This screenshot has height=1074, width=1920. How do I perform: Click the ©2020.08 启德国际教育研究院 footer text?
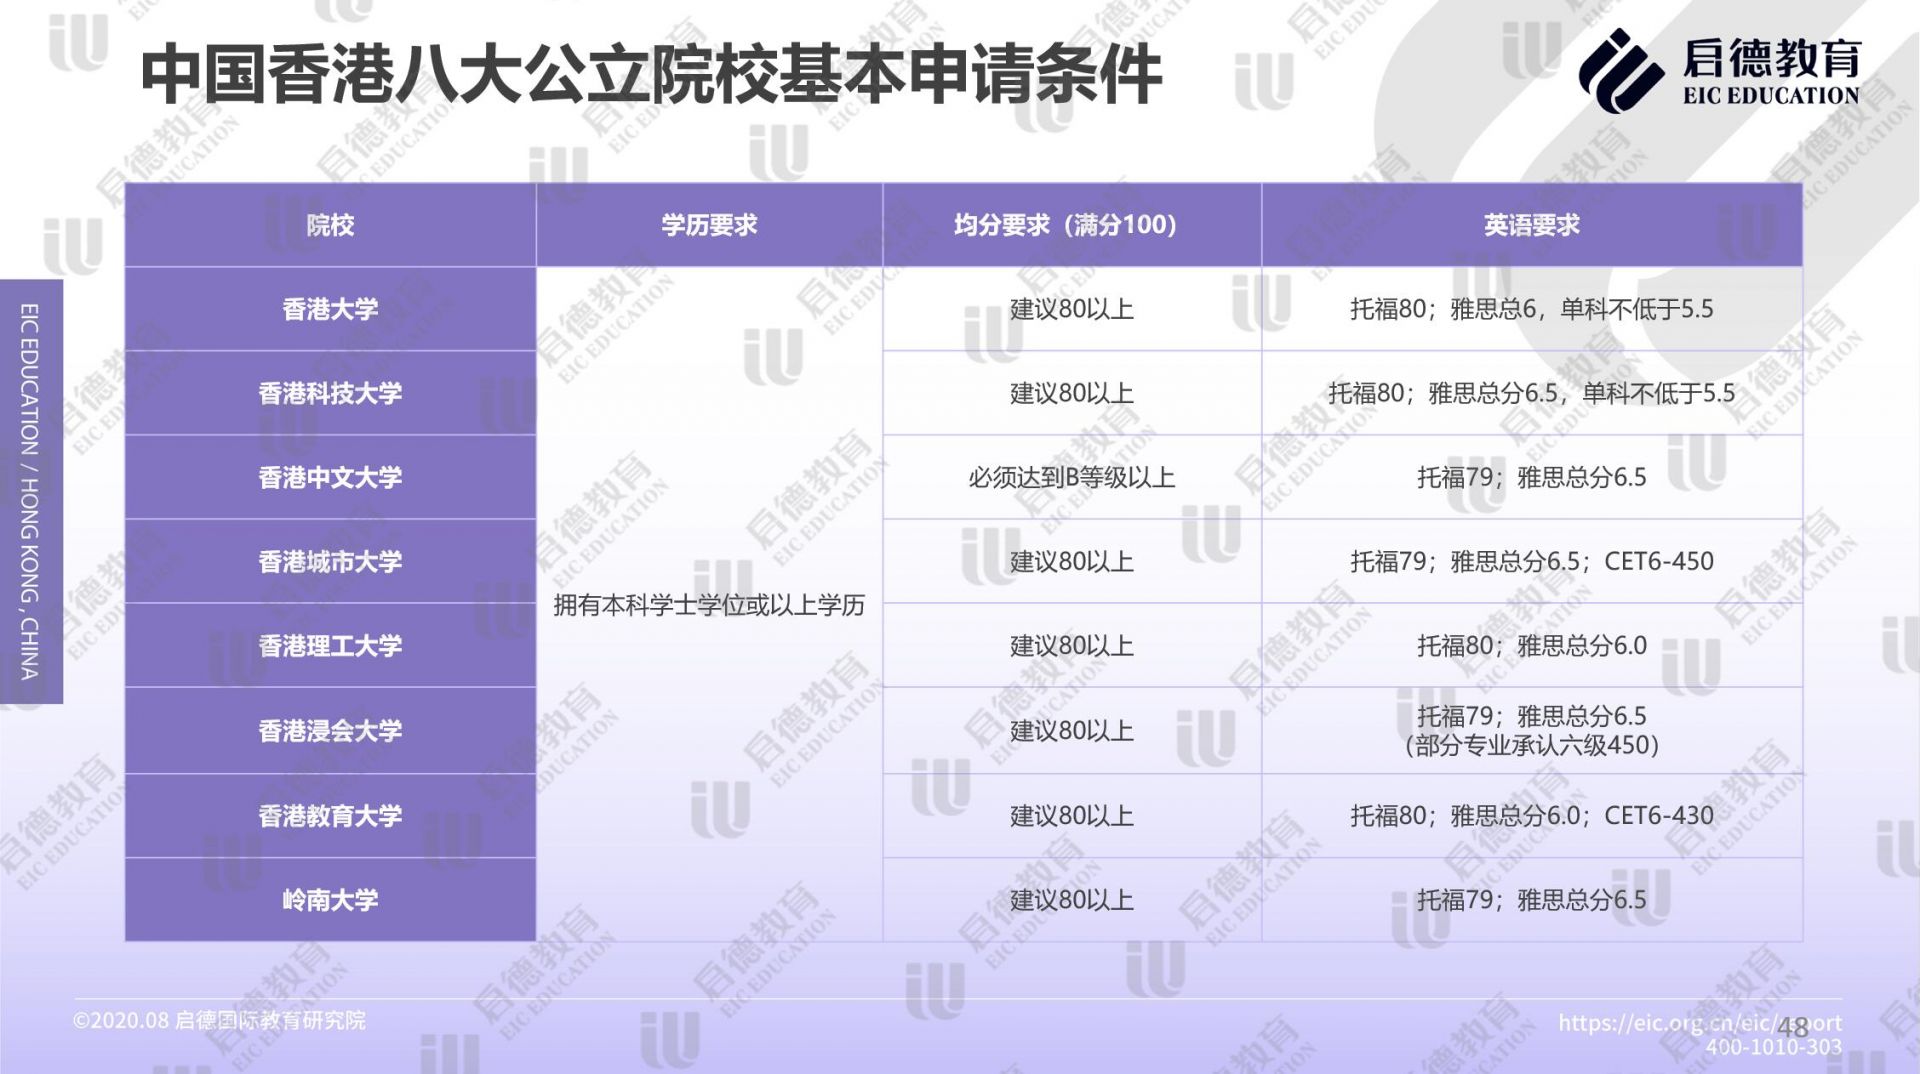[219, 1021]
